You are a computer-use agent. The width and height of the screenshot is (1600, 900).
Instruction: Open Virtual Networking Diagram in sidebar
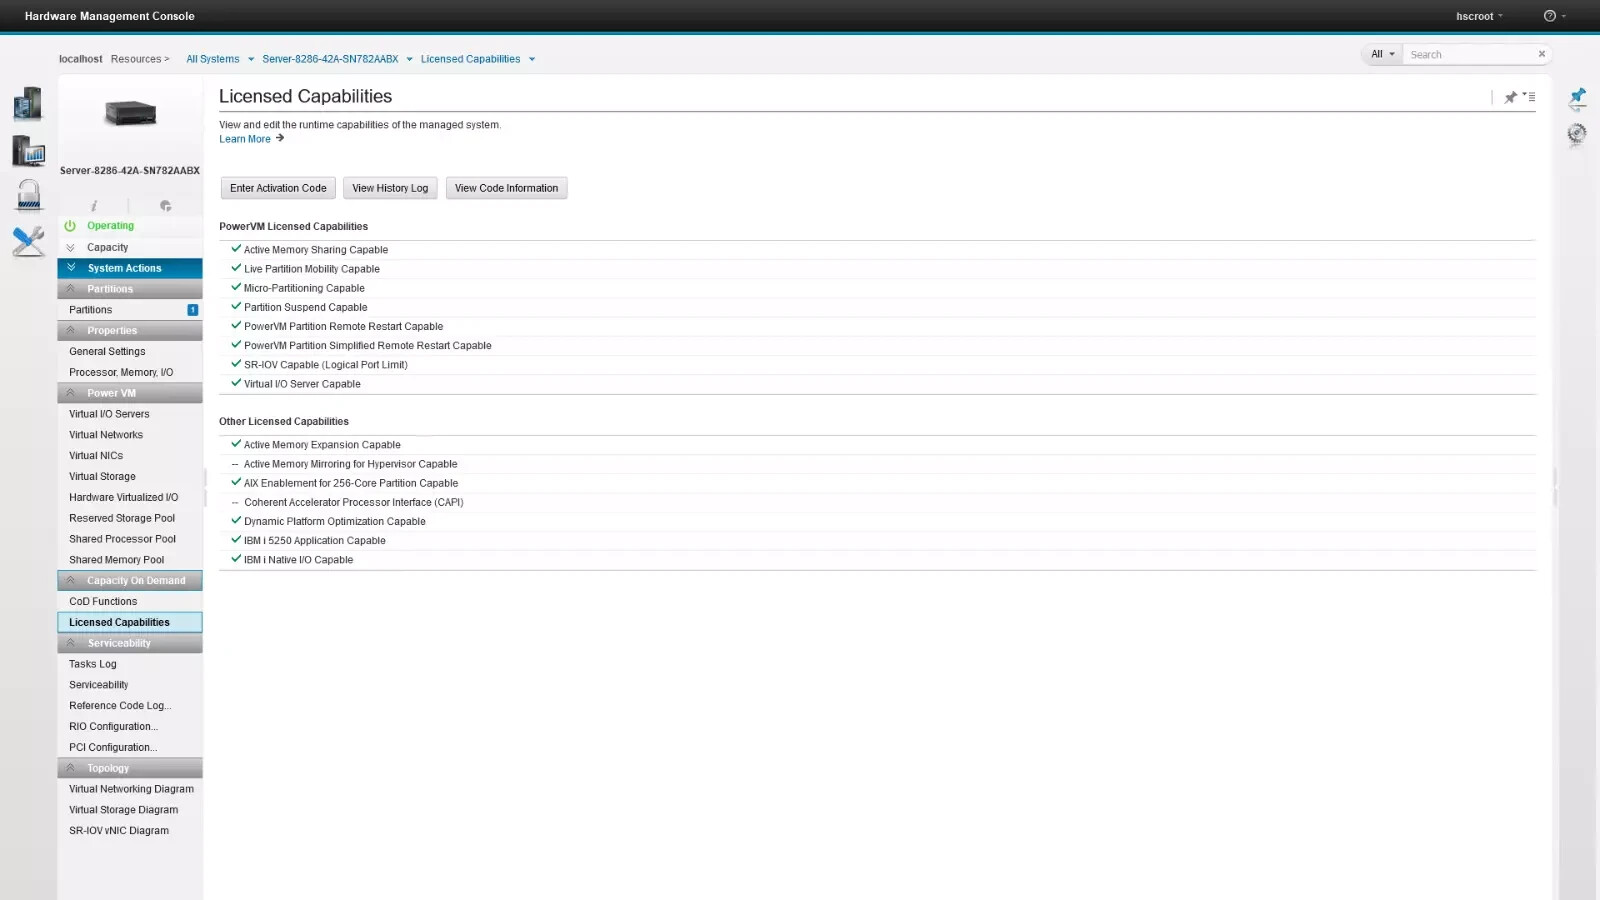(130, 789)
